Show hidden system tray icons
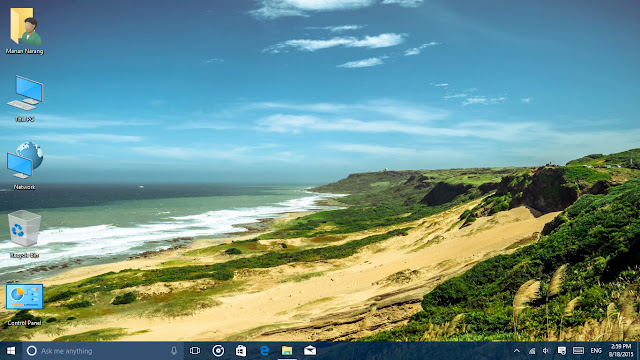 [517, 351]
